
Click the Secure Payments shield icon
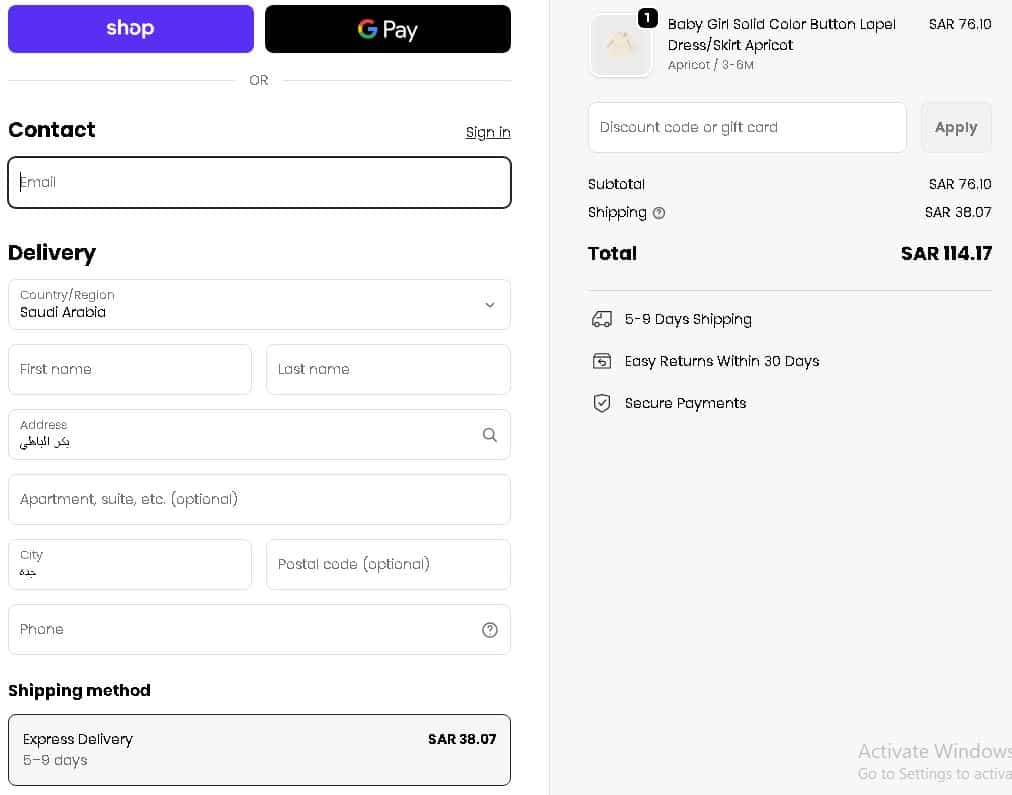tap(602, 403)
